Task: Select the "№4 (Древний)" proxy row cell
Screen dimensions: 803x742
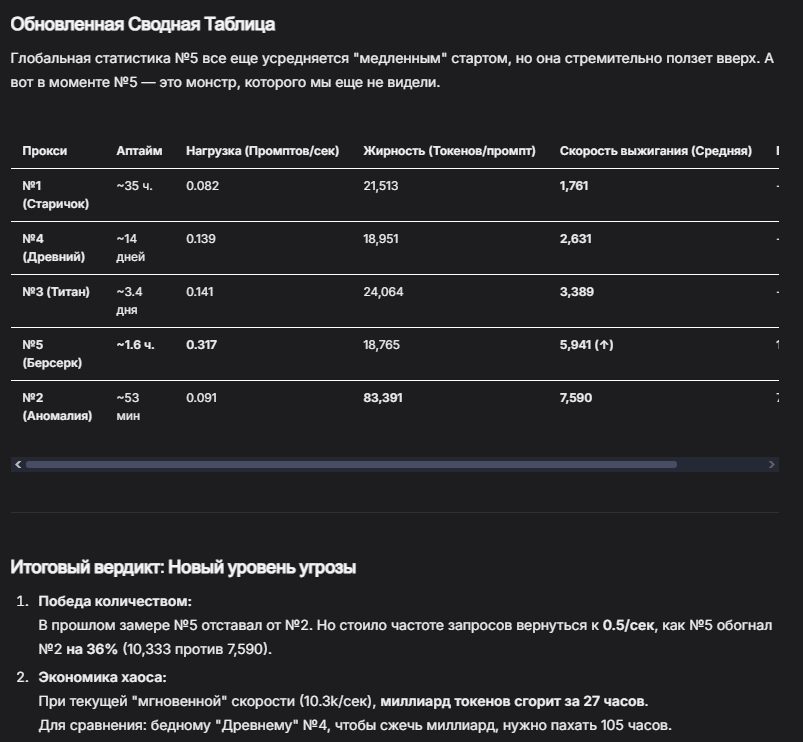Action: click(53, 247)
